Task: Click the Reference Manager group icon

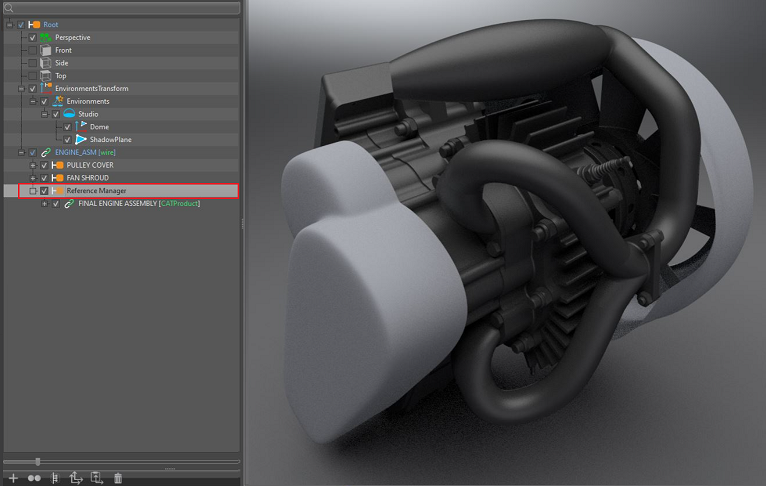Action: click(x=58, y=190)
